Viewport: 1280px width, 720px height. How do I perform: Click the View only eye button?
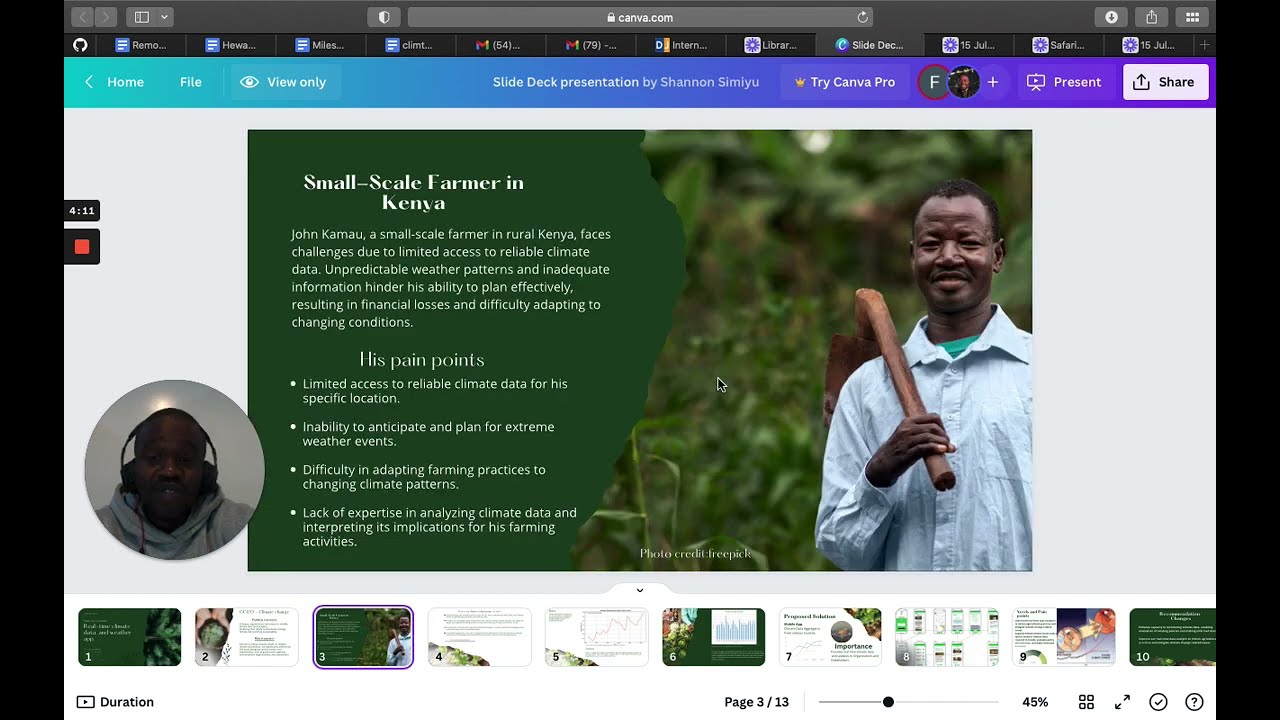284,82
